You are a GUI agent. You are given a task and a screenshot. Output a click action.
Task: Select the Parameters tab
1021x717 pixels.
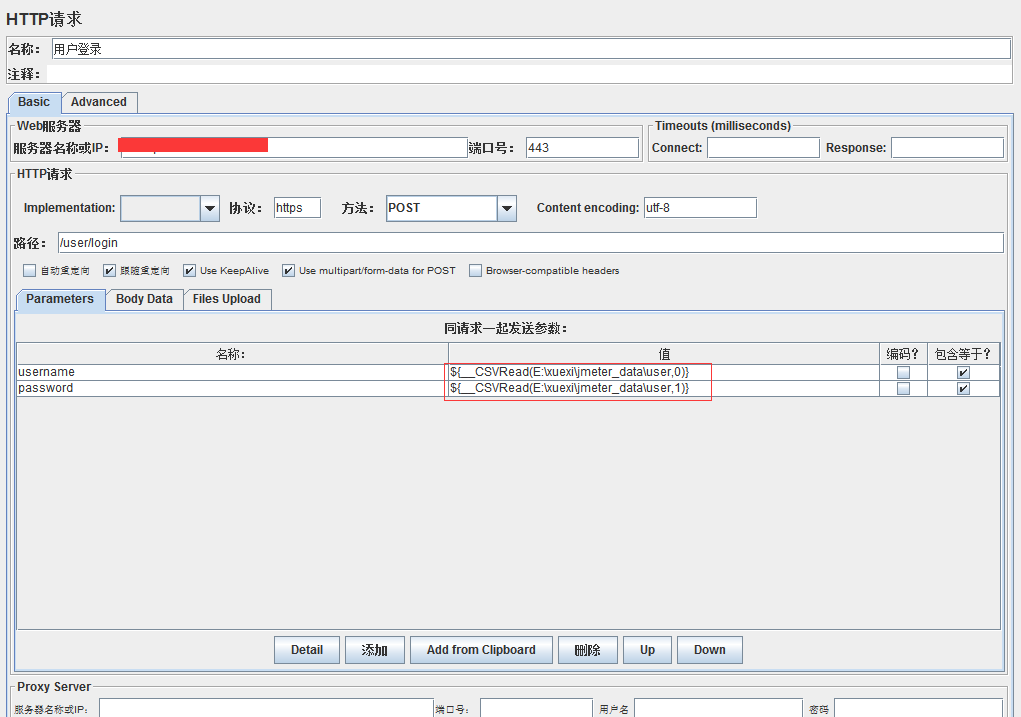pyautogui.click(x=60, y=300)
